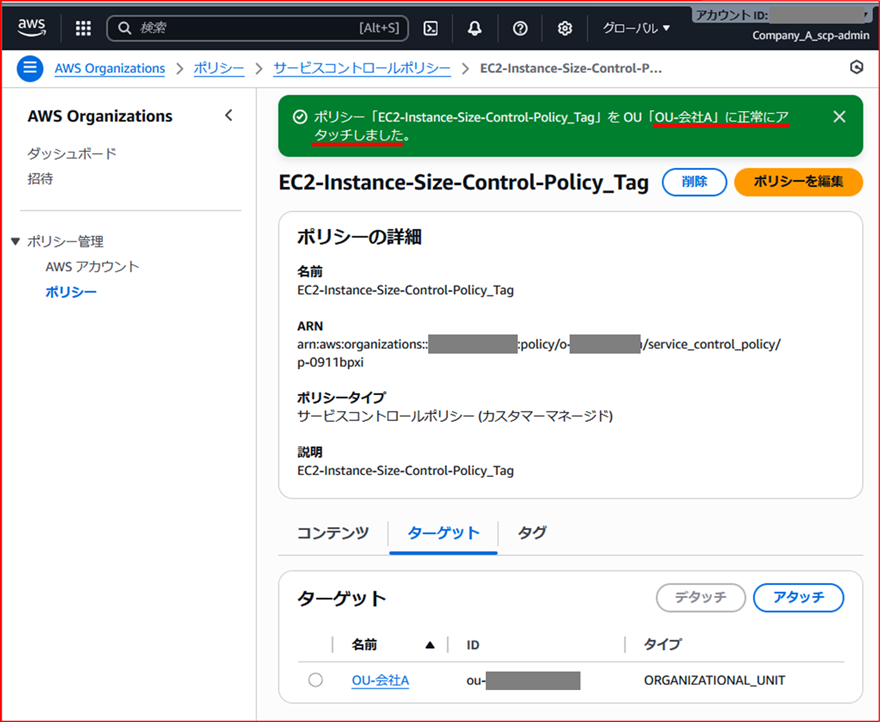This screenshot has width=880, height=722.
Task: Switch to the コンテンツ tab
Action: (x=332, y=533)
